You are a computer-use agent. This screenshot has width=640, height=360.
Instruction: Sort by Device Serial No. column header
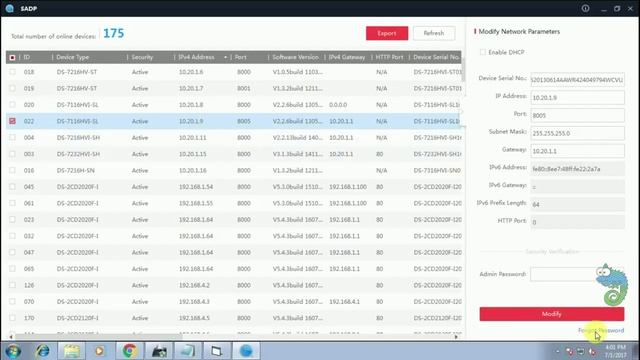(436, 57)
